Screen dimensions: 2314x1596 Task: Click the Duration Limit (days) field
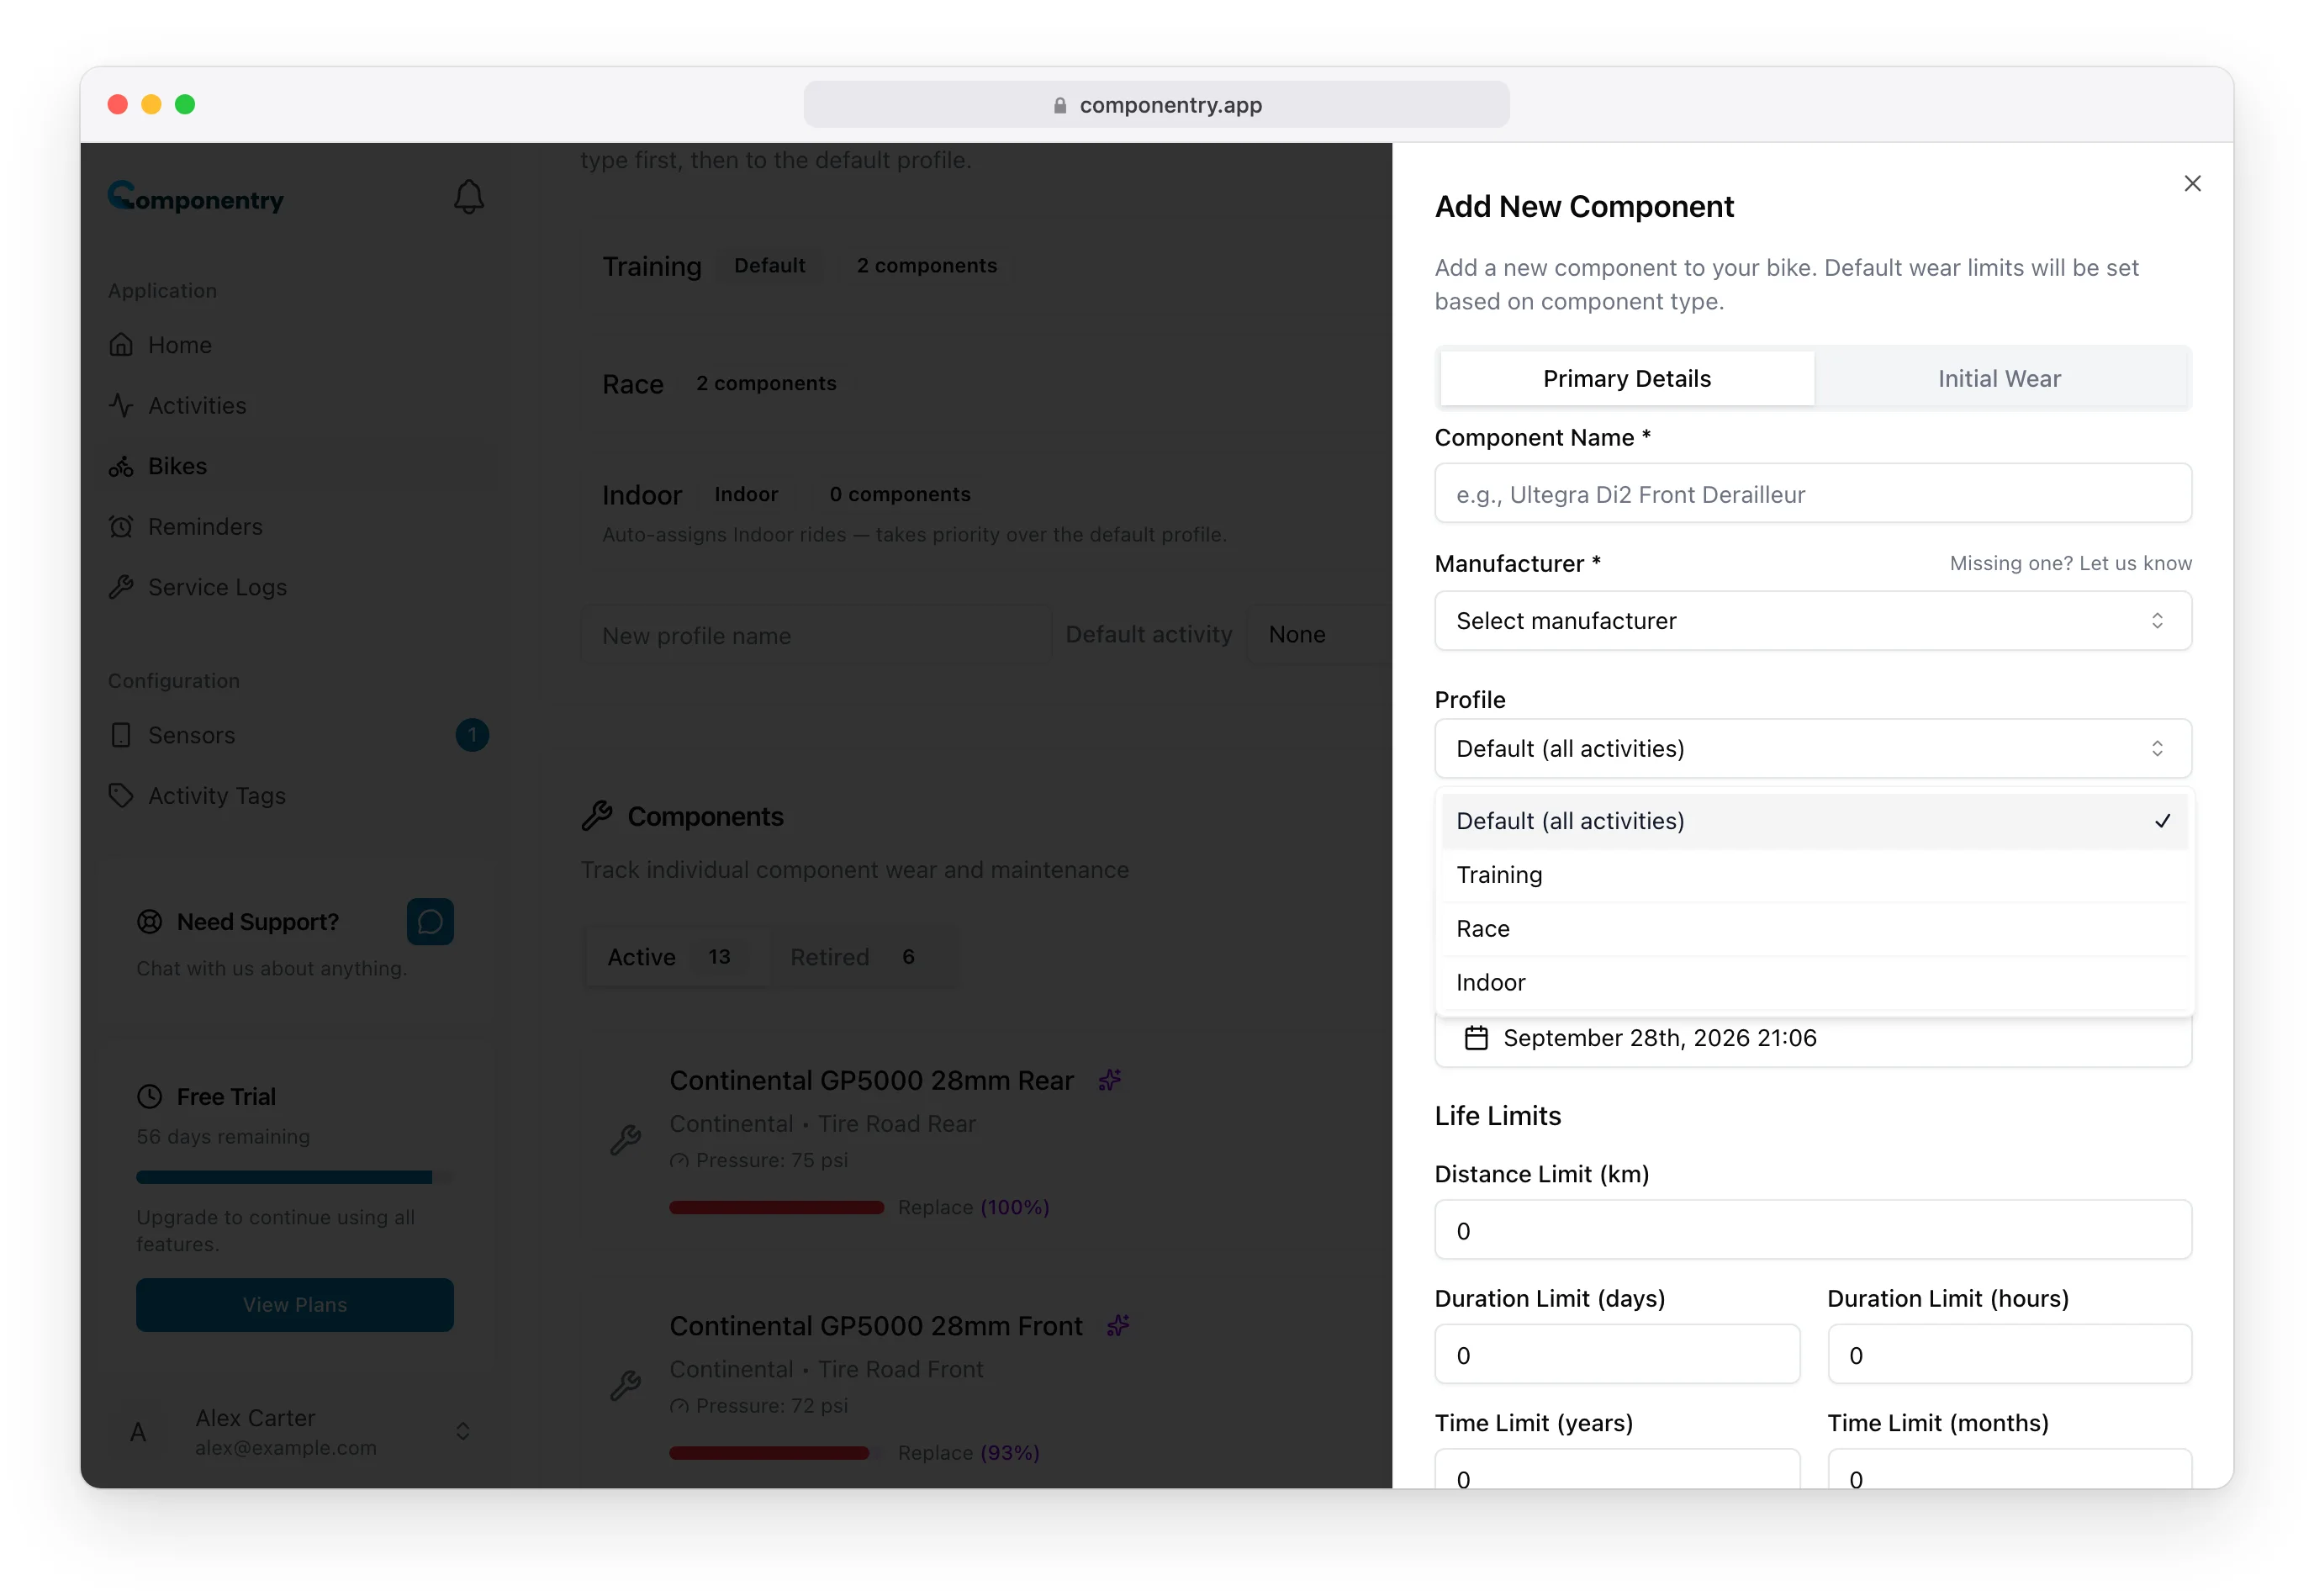tap(1616, 1354)
